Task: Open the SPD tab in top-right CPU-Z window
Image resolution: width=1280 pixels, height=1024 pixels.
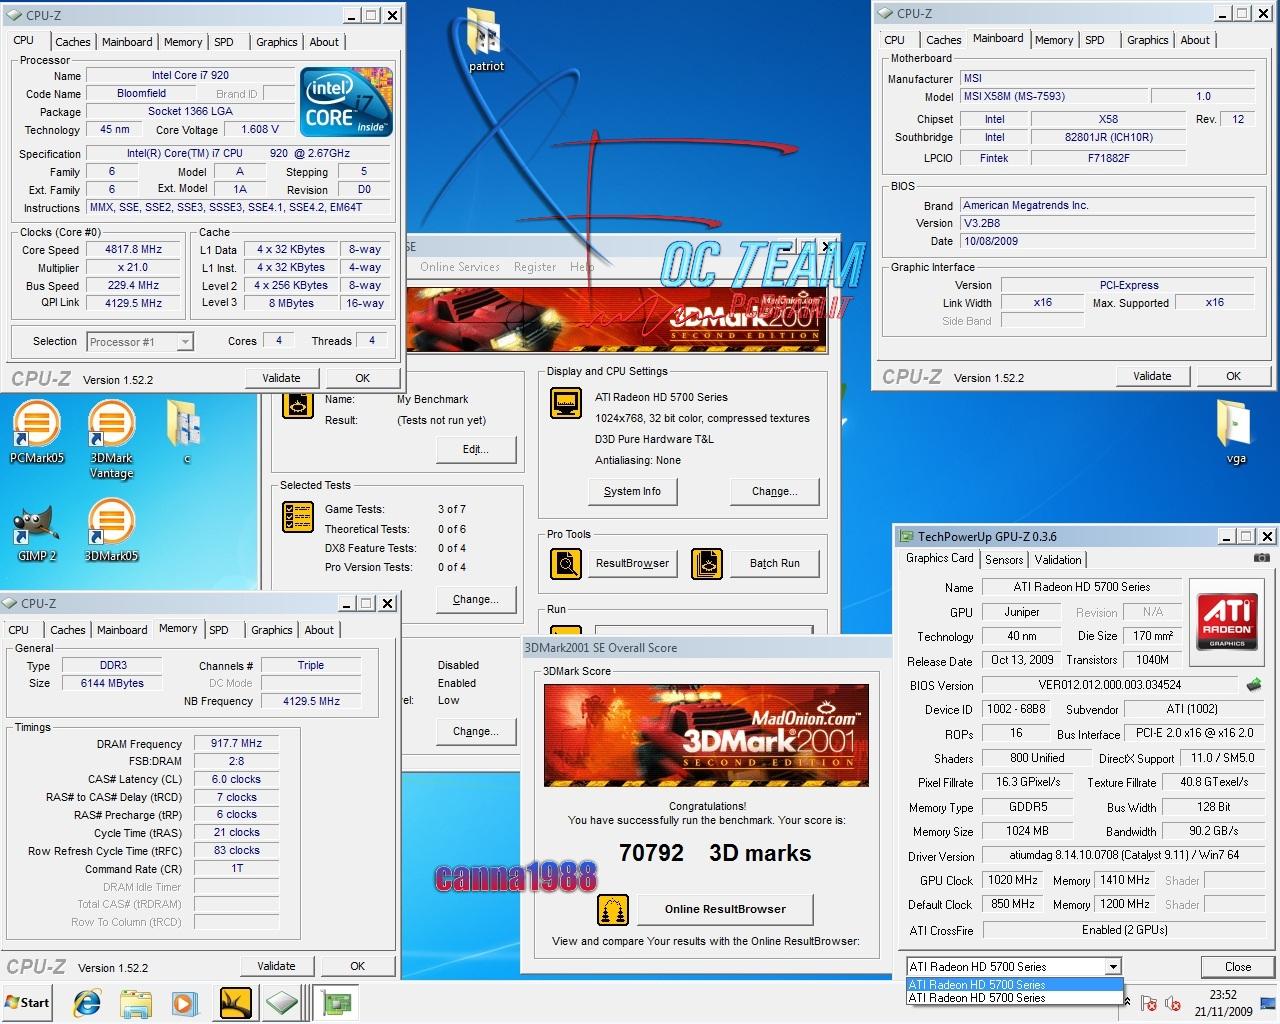Action: (x=1095, y=40)
